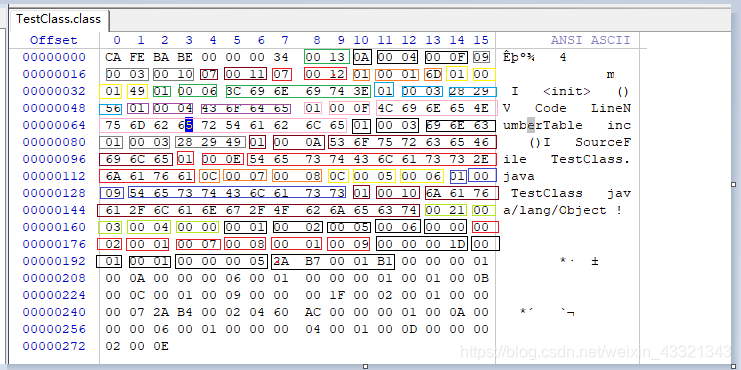Click column header 15 above hex bytes
This screenshot has width=741, height=370.
tap(481, 40)
